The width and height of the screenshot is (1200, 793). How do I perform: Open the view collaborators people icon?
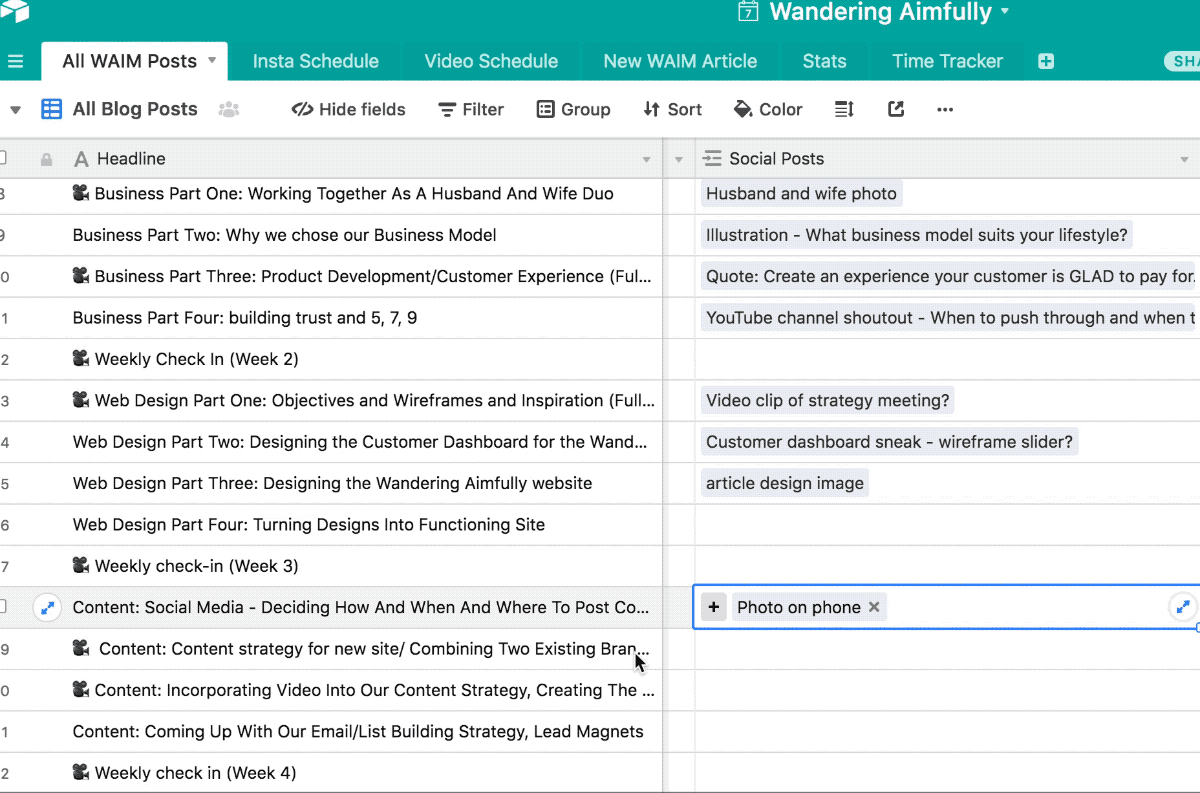click(x=229, y=109)
